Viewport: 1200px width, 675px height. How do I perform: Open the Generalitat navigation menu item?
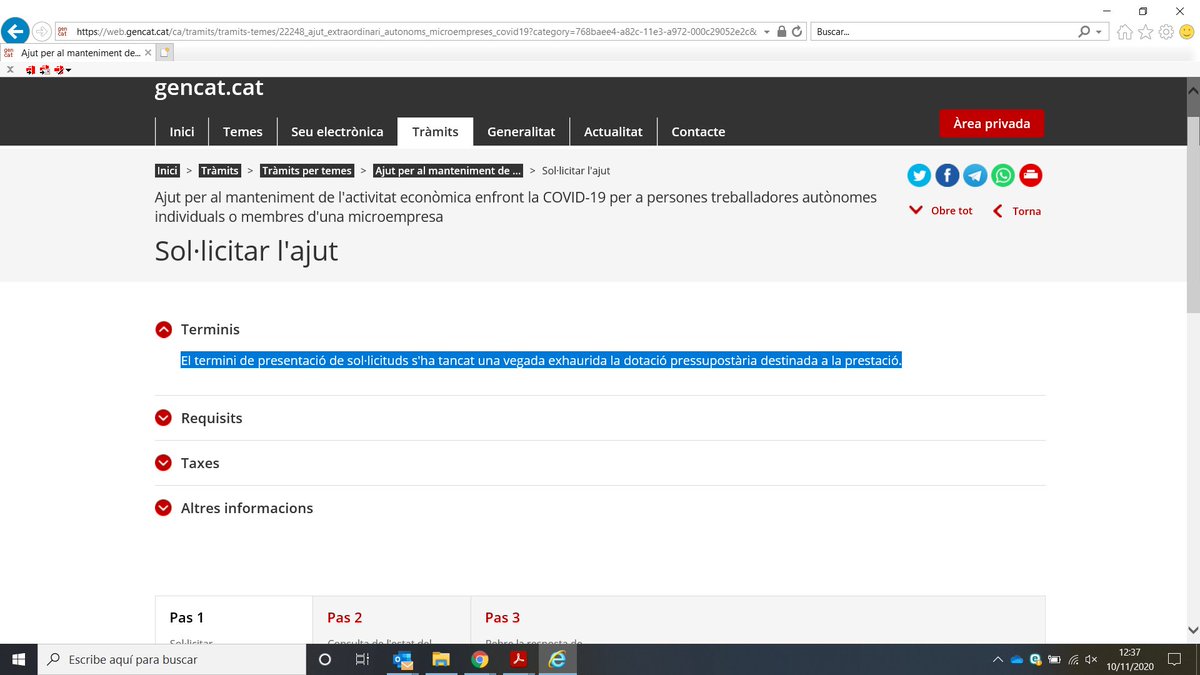pyautogui.click(x=521, y=131)
